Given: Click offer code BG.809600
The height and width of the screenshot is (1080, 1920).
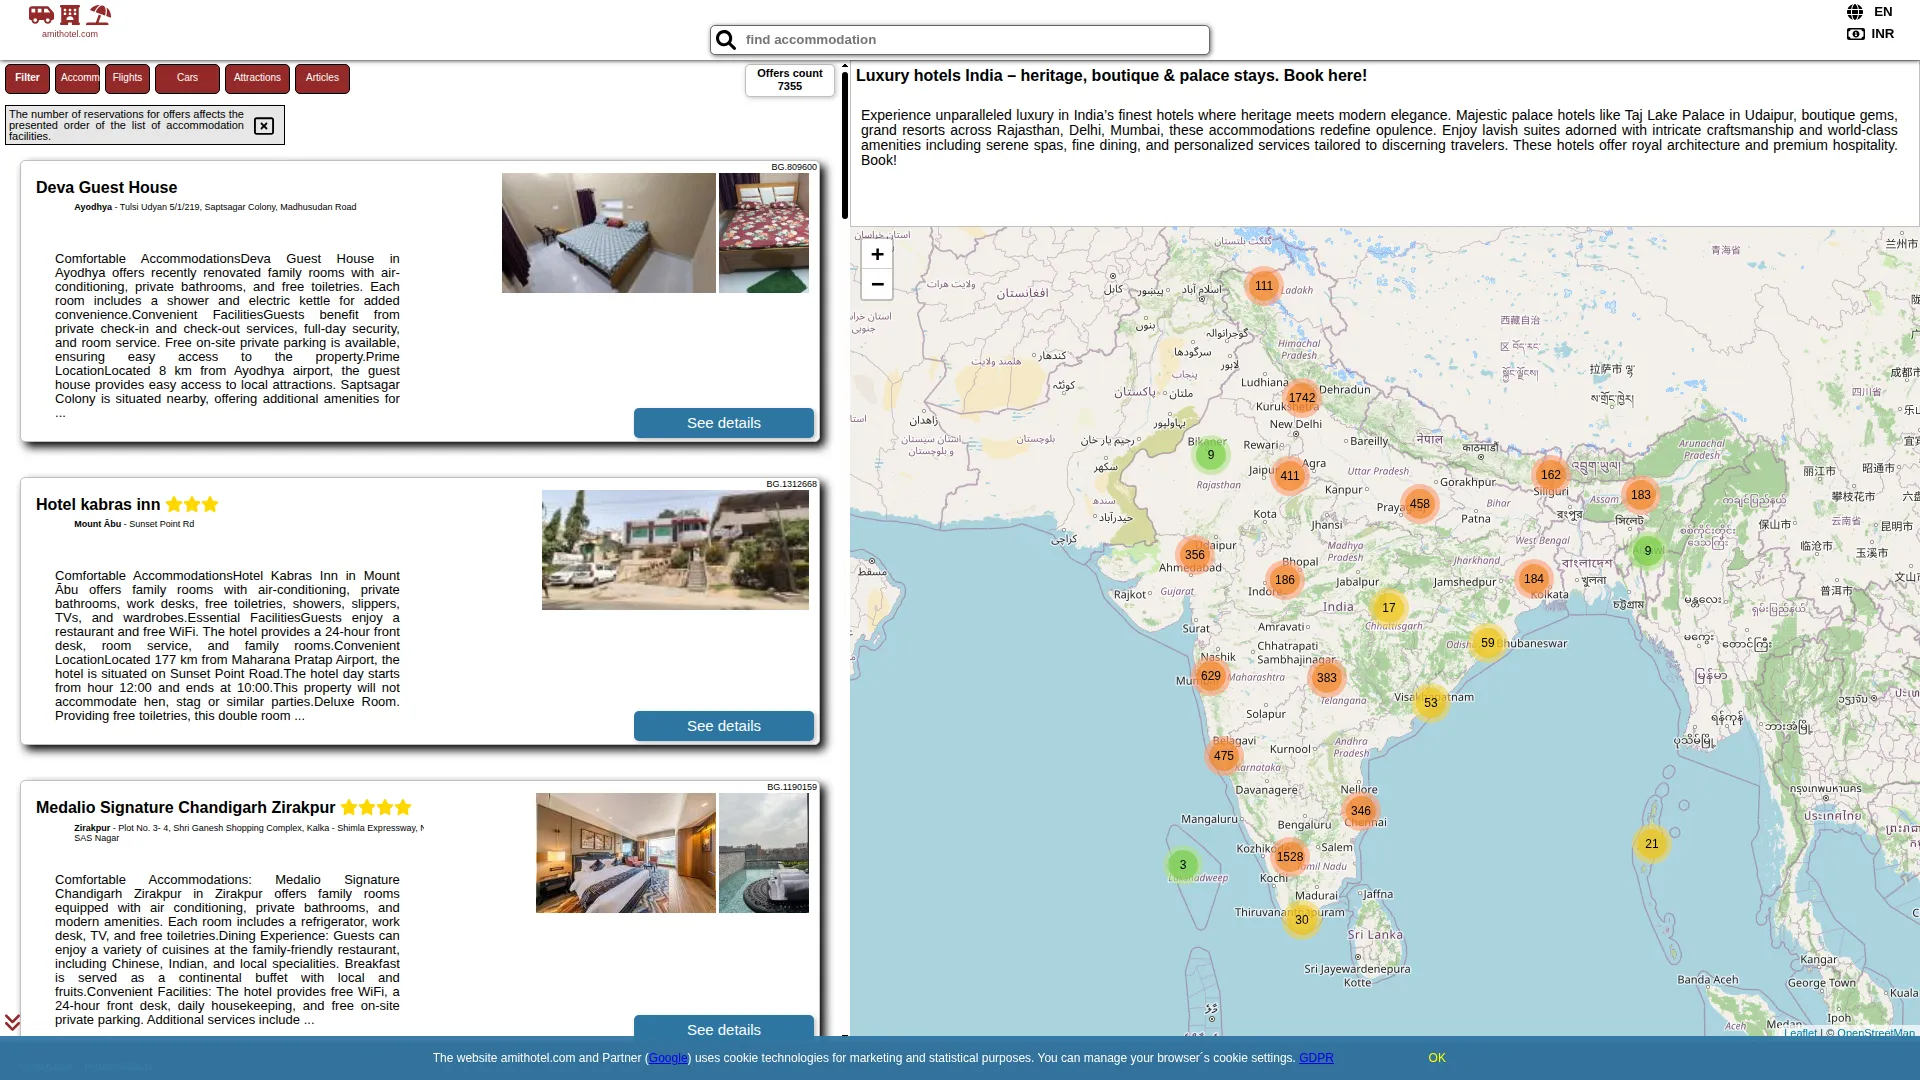Looking at the screenshot, I should tap(794, 167).
